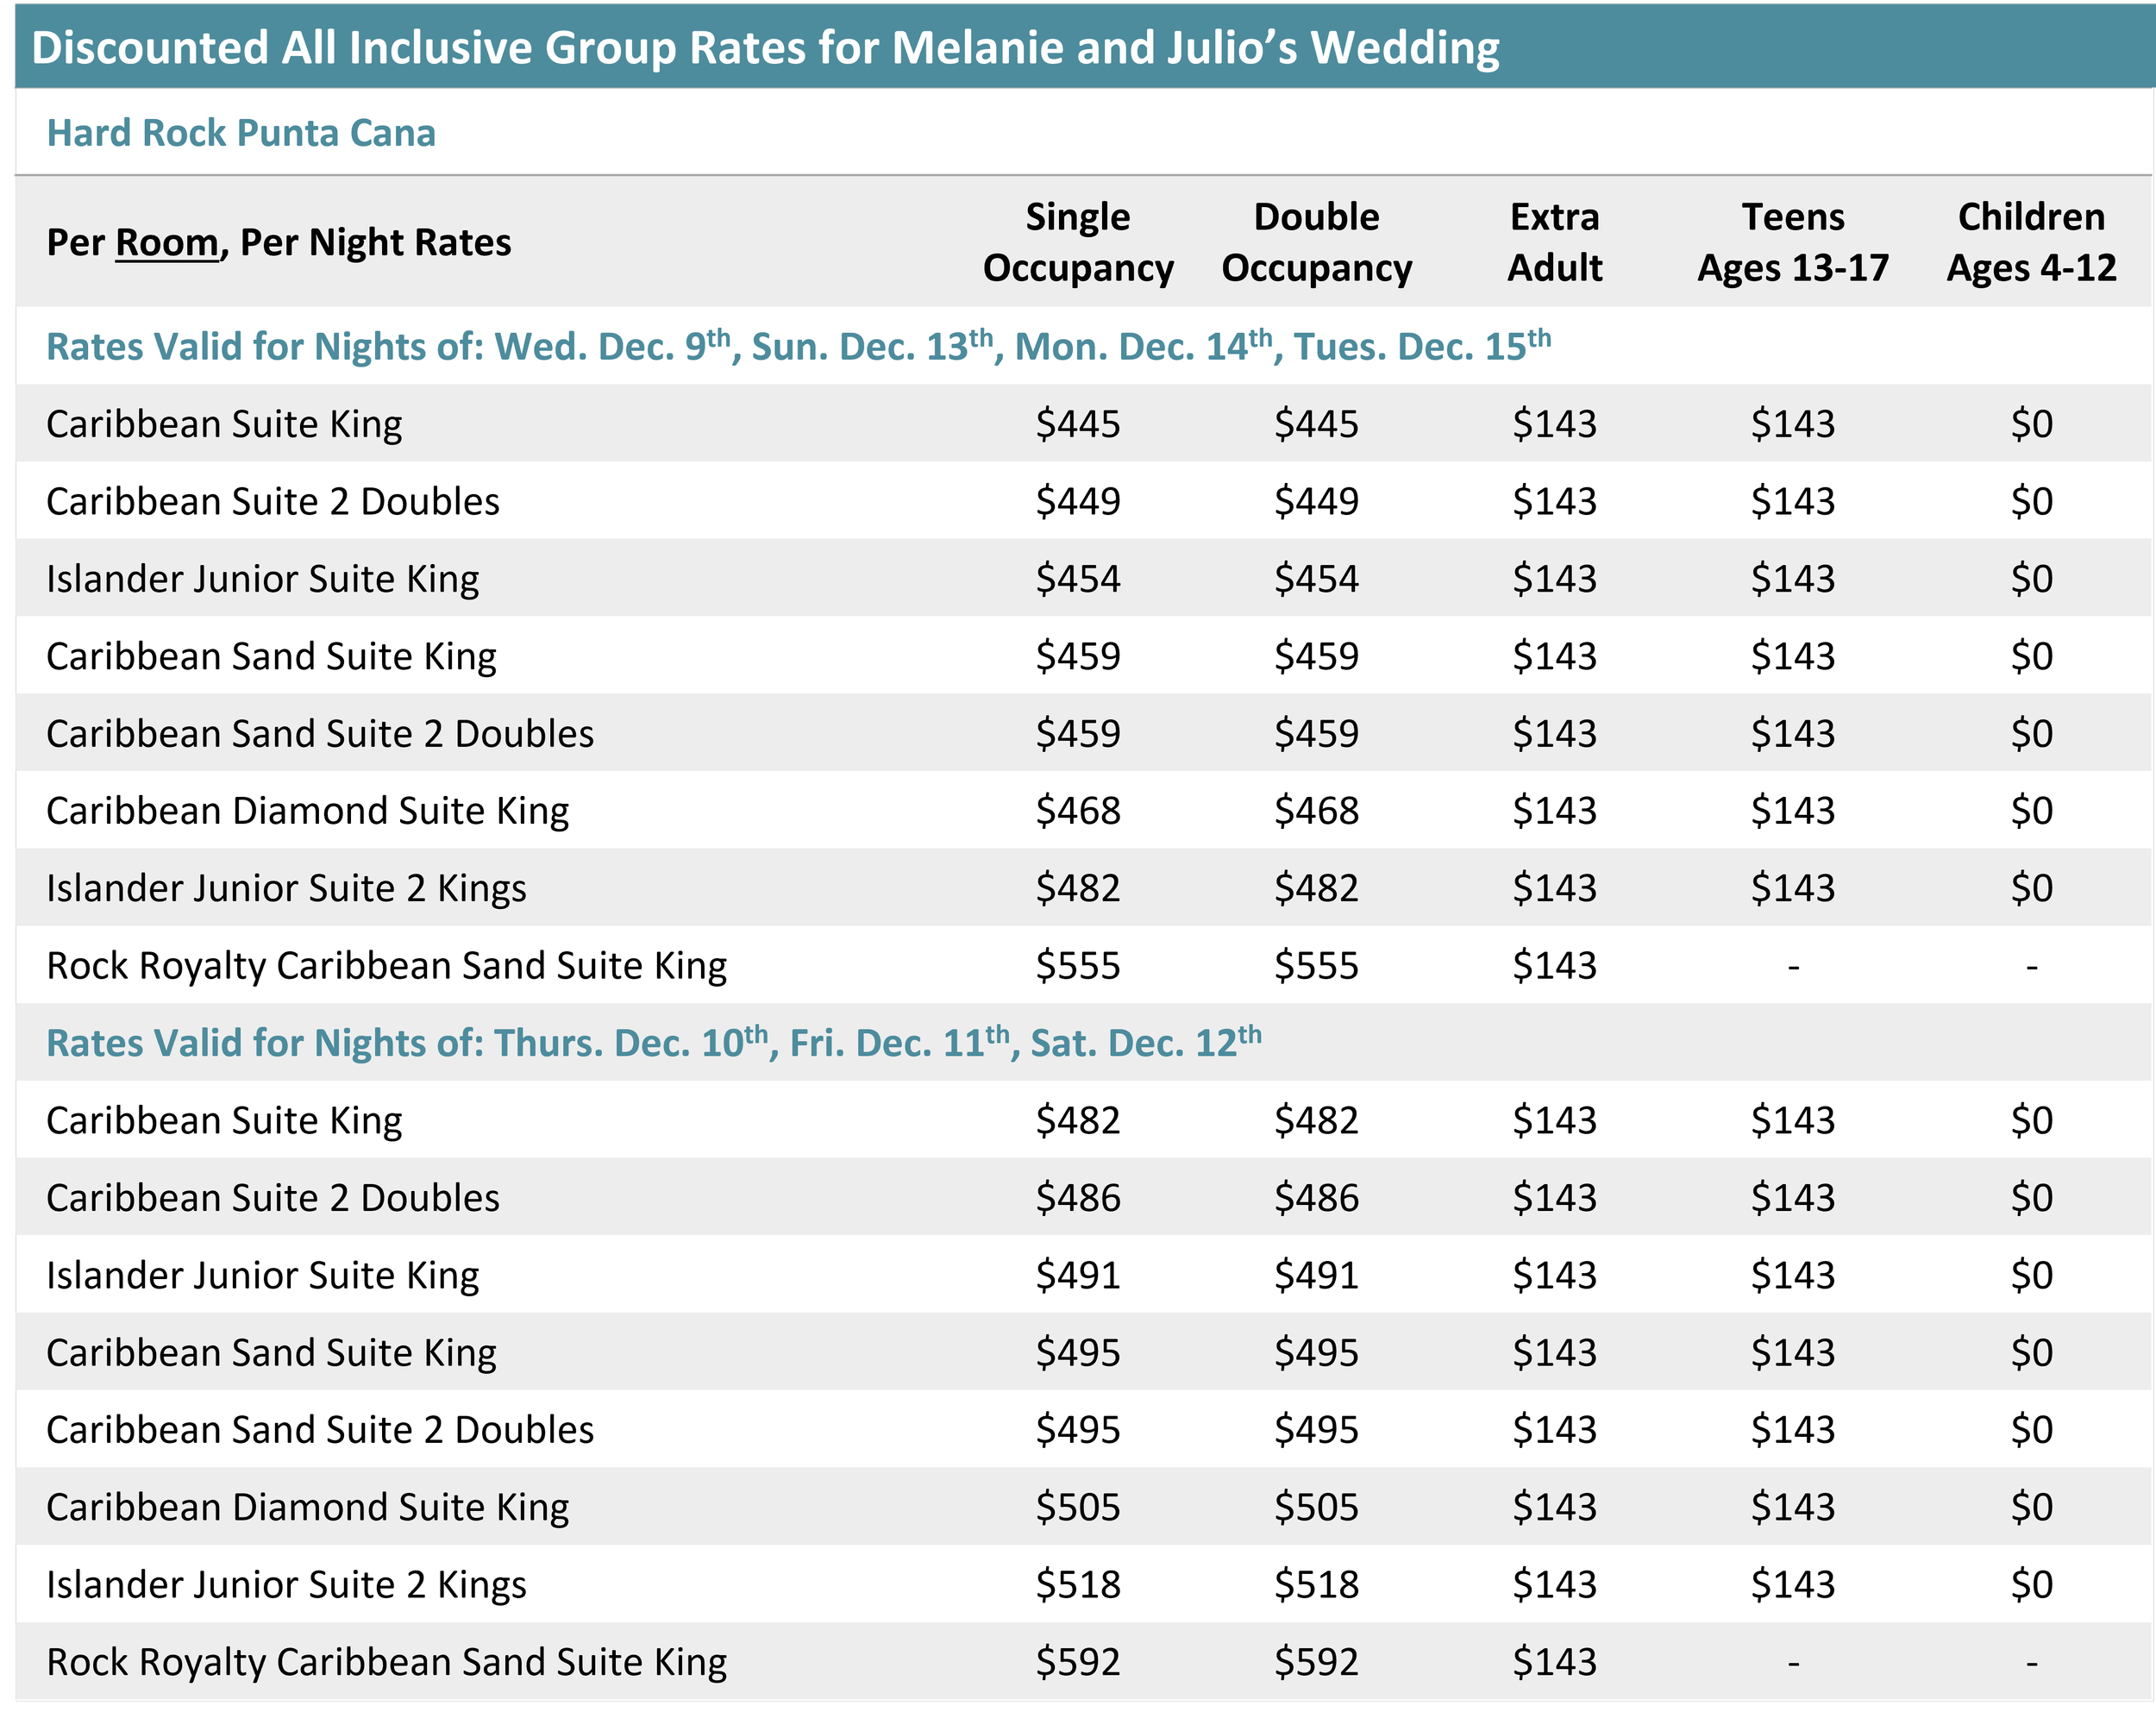
Task: Select the first Islander Junior Suite King row label
Action: click(x=262, y=579)
